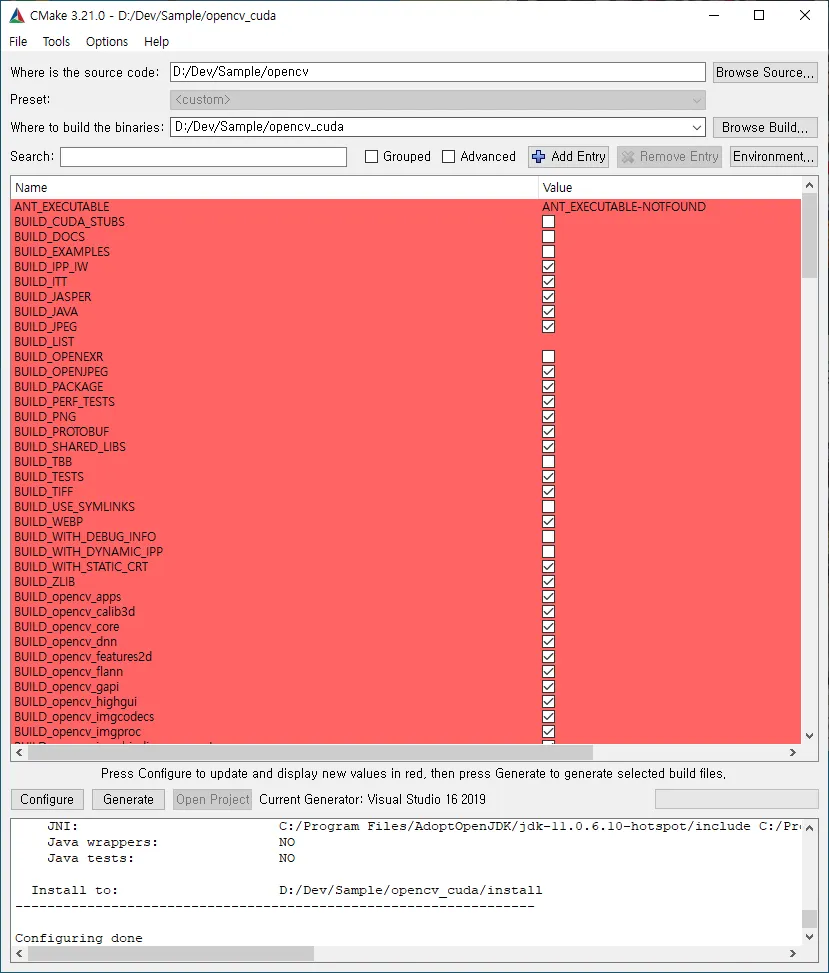Select the BUILD_opencv_features2d entry name
The width and height of the screenshot is (829, 973).
click(x=83, y=657)
